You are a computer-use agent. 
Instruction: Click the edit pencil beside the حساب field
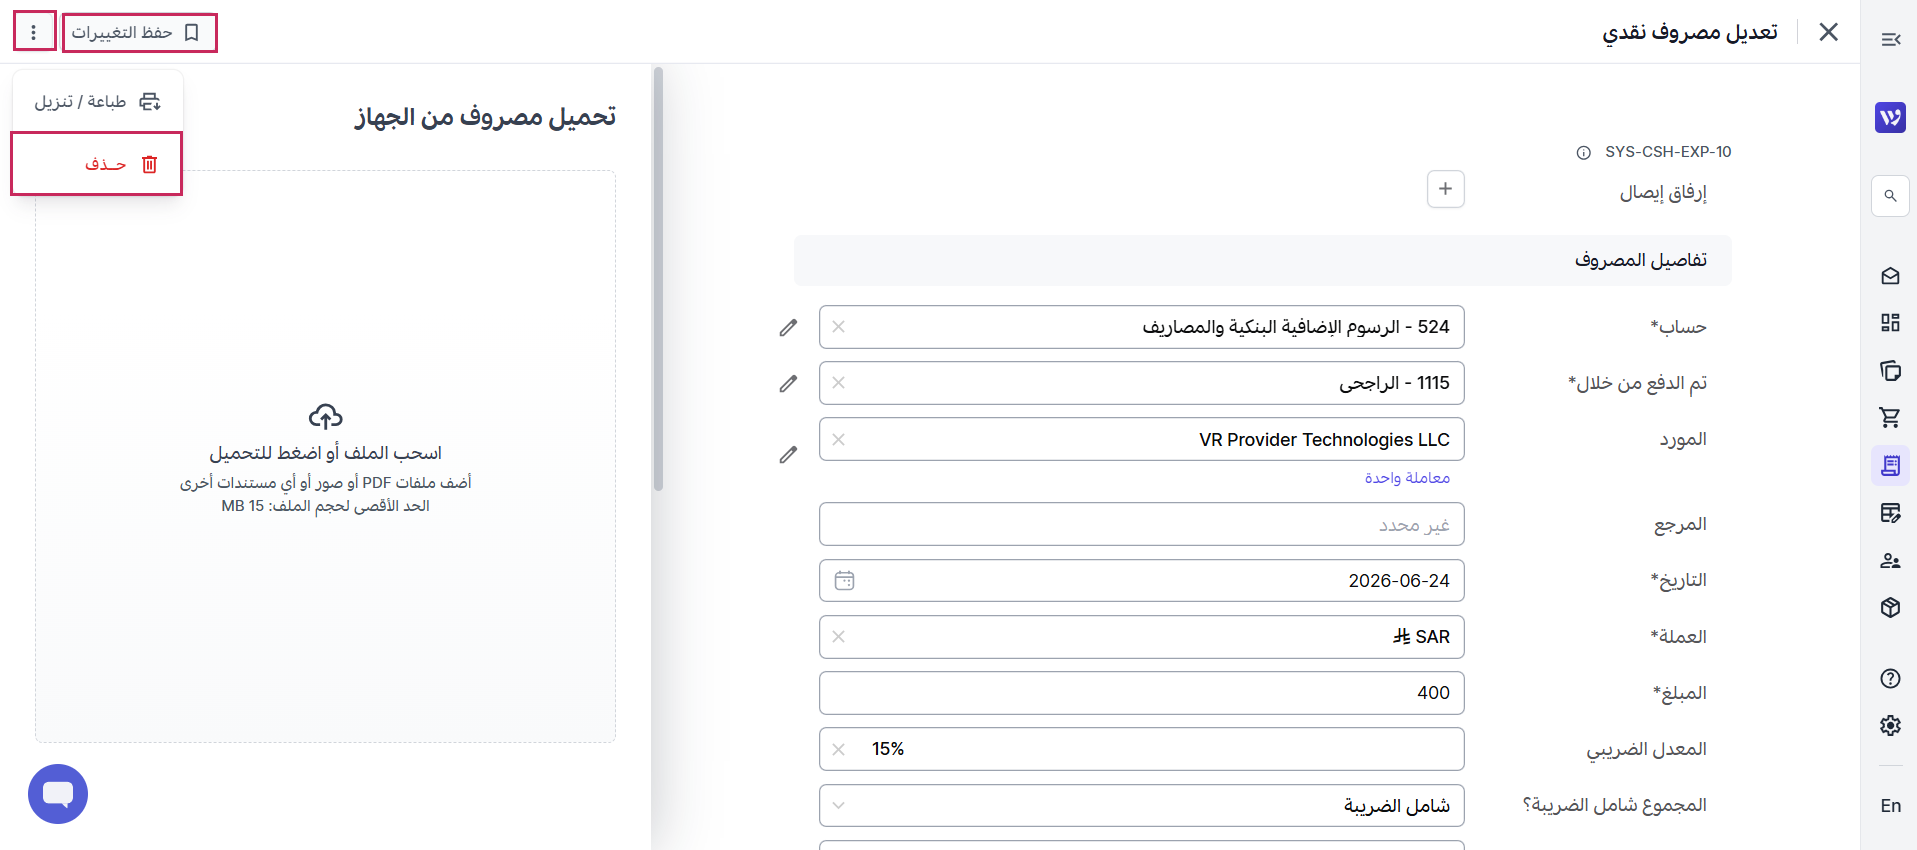(788, 327)
